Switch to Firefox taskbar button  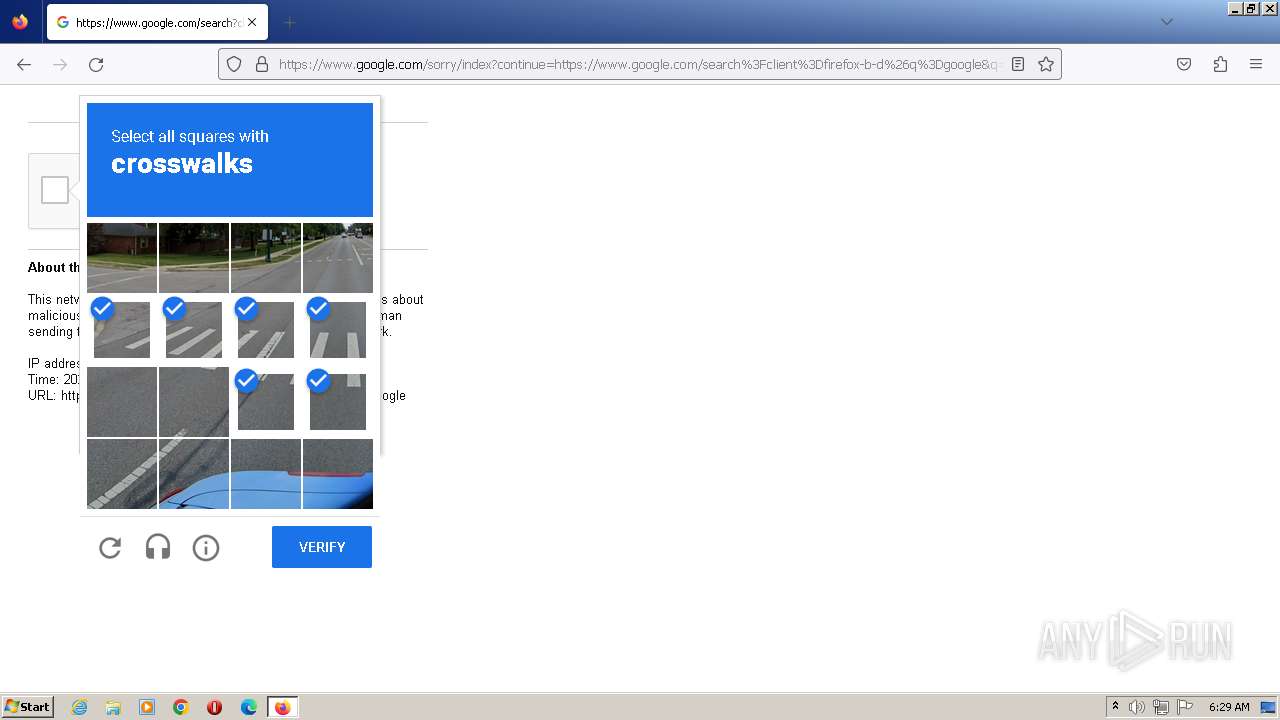coord(283,707)
